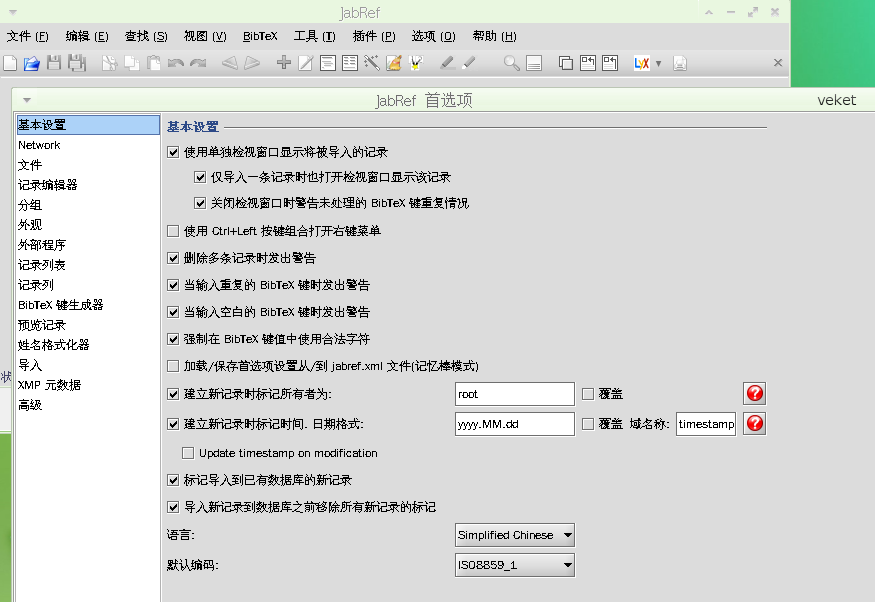Click the Unmark entries pen icon
The width and height of the screenshot is (875, 602).
click(469, 63)
